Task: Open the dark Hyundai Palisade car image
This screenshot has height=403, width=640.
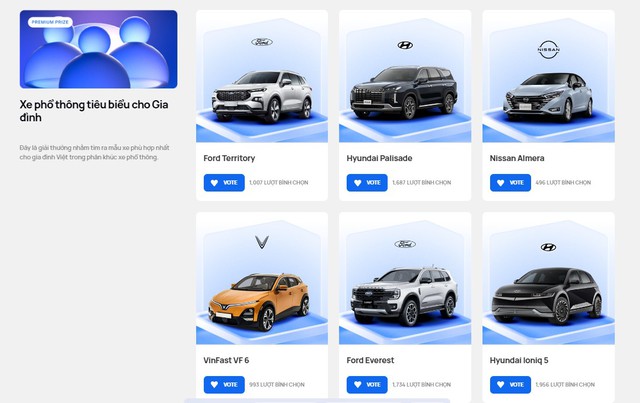Action: tap(404, 92)
